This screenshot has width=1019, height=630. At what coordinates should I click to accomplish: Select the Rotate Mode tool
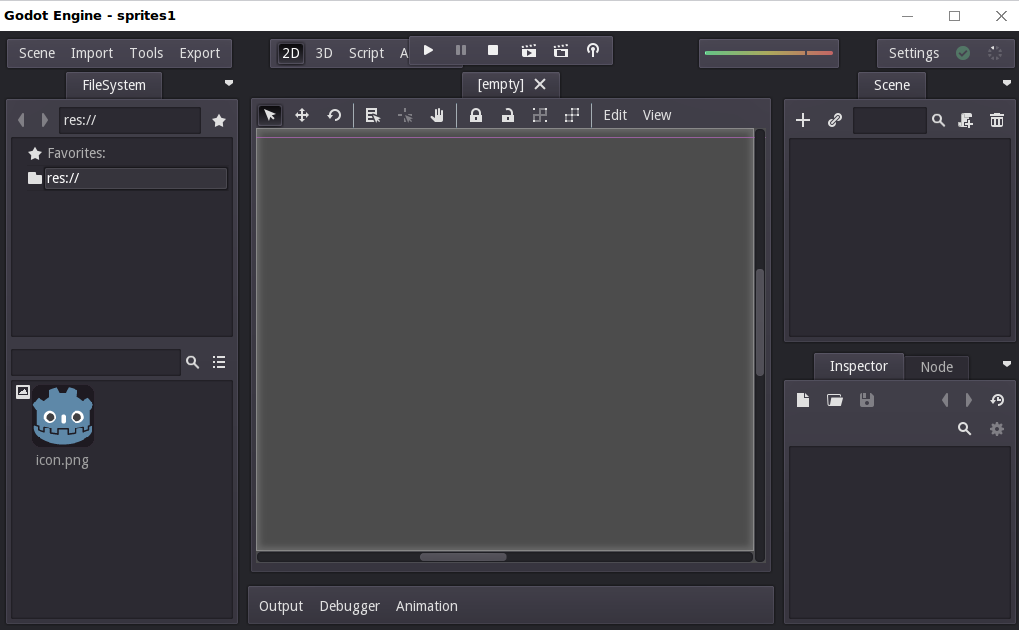[335, 115]
